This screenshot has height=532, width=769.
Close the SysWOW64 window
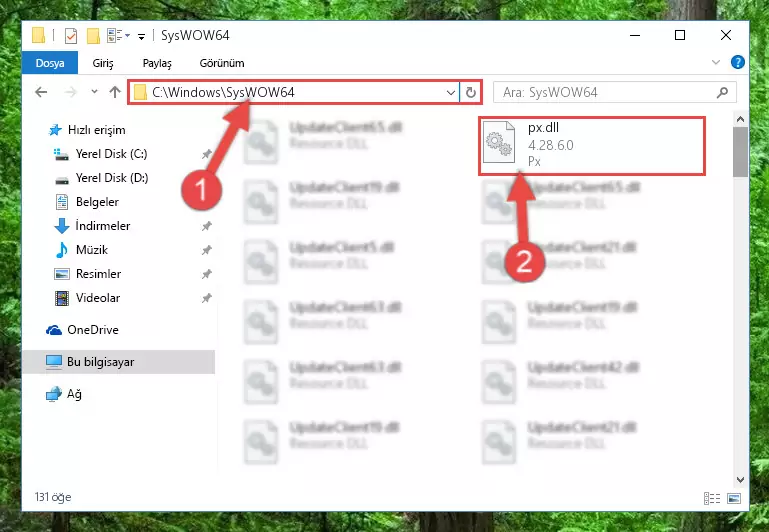726,35
